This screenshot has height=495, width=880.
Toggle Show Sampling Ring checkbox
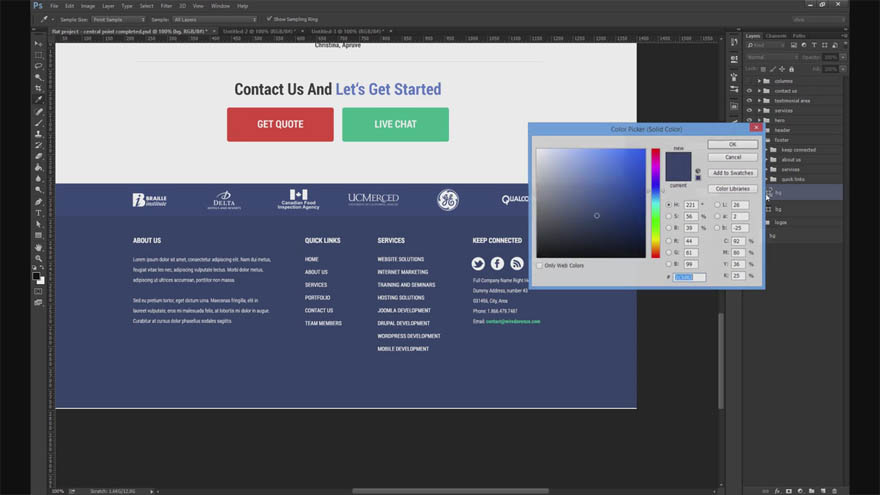[x=269, y=19]
